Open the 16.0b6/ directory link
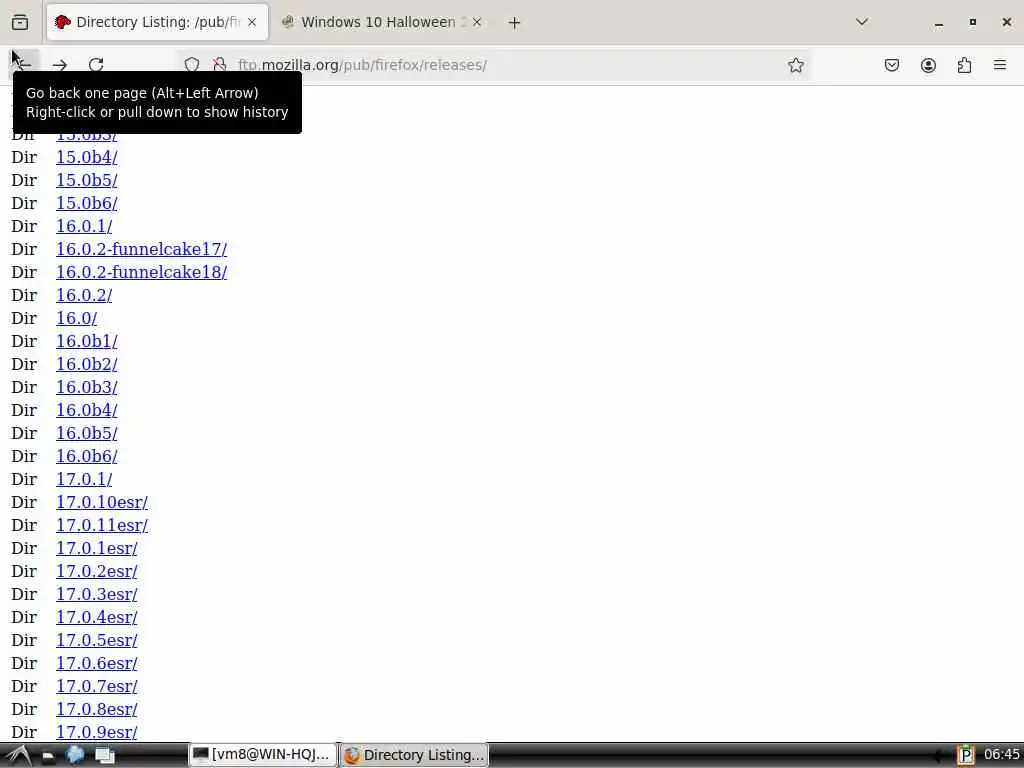The height and width of the screenshot is (768, 1024). pos(87,456)
